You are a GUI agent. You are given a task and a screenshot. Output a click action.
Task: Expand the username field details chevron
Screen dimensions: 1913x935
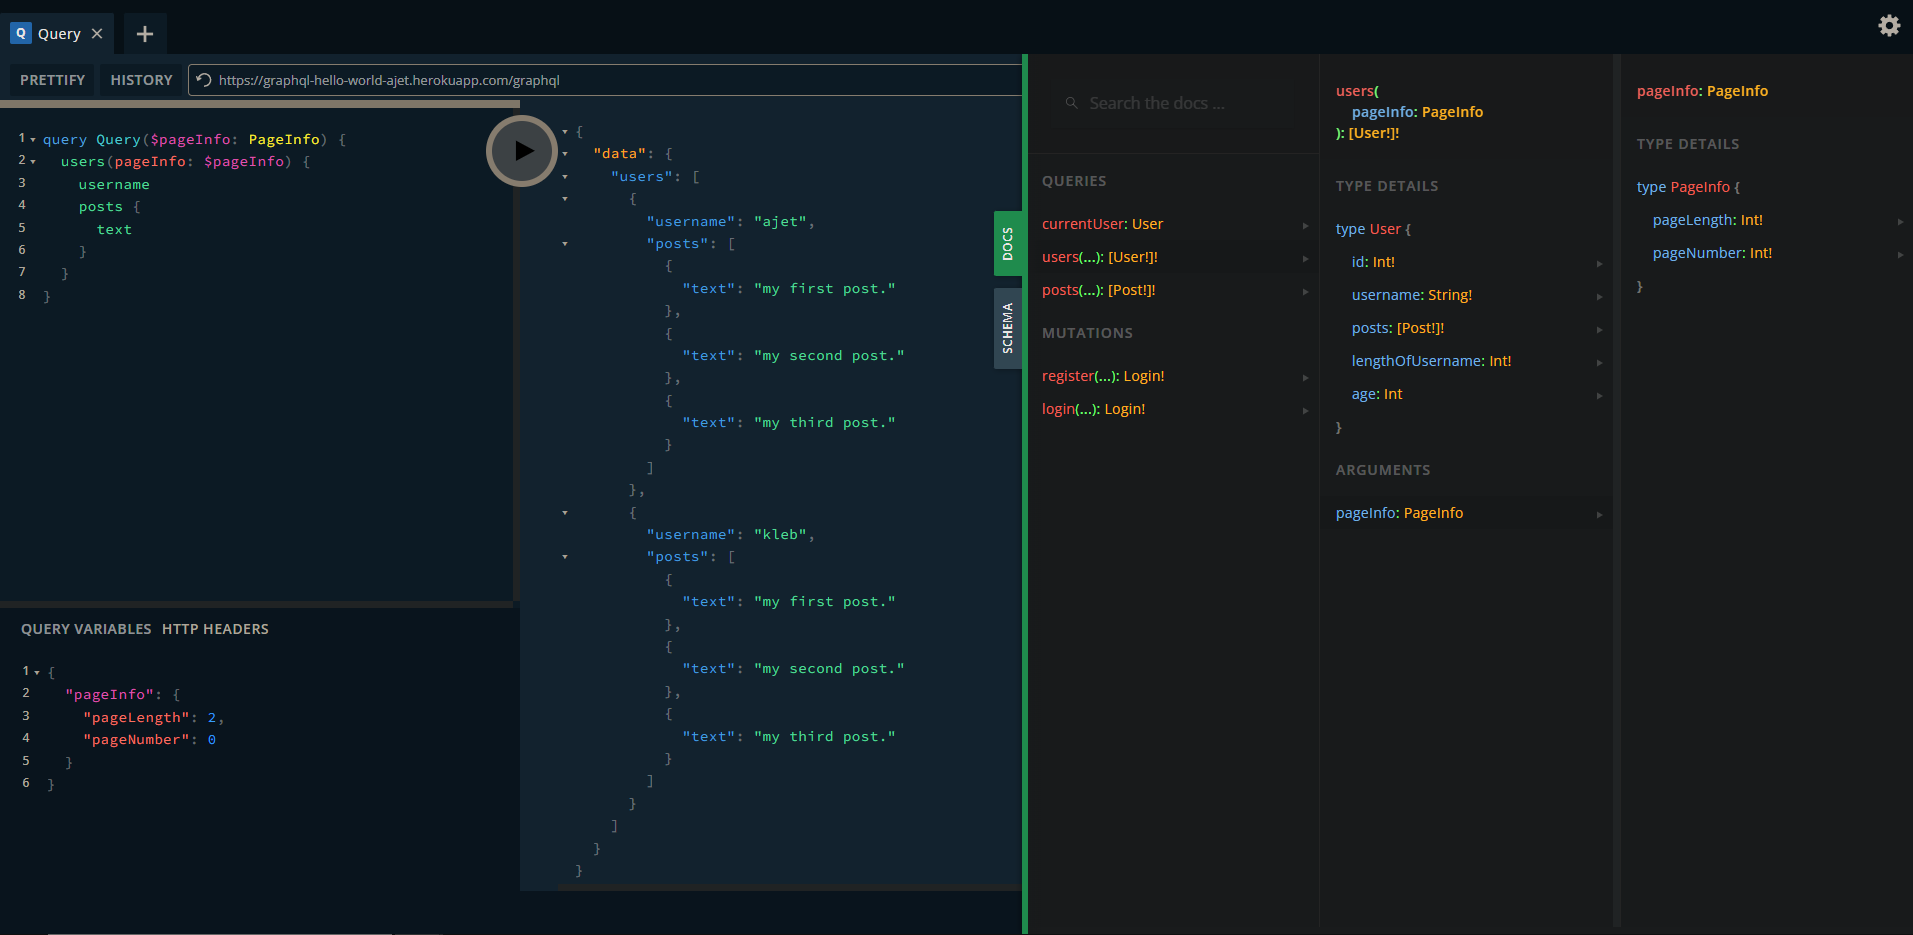click(x=1599, y=296)
